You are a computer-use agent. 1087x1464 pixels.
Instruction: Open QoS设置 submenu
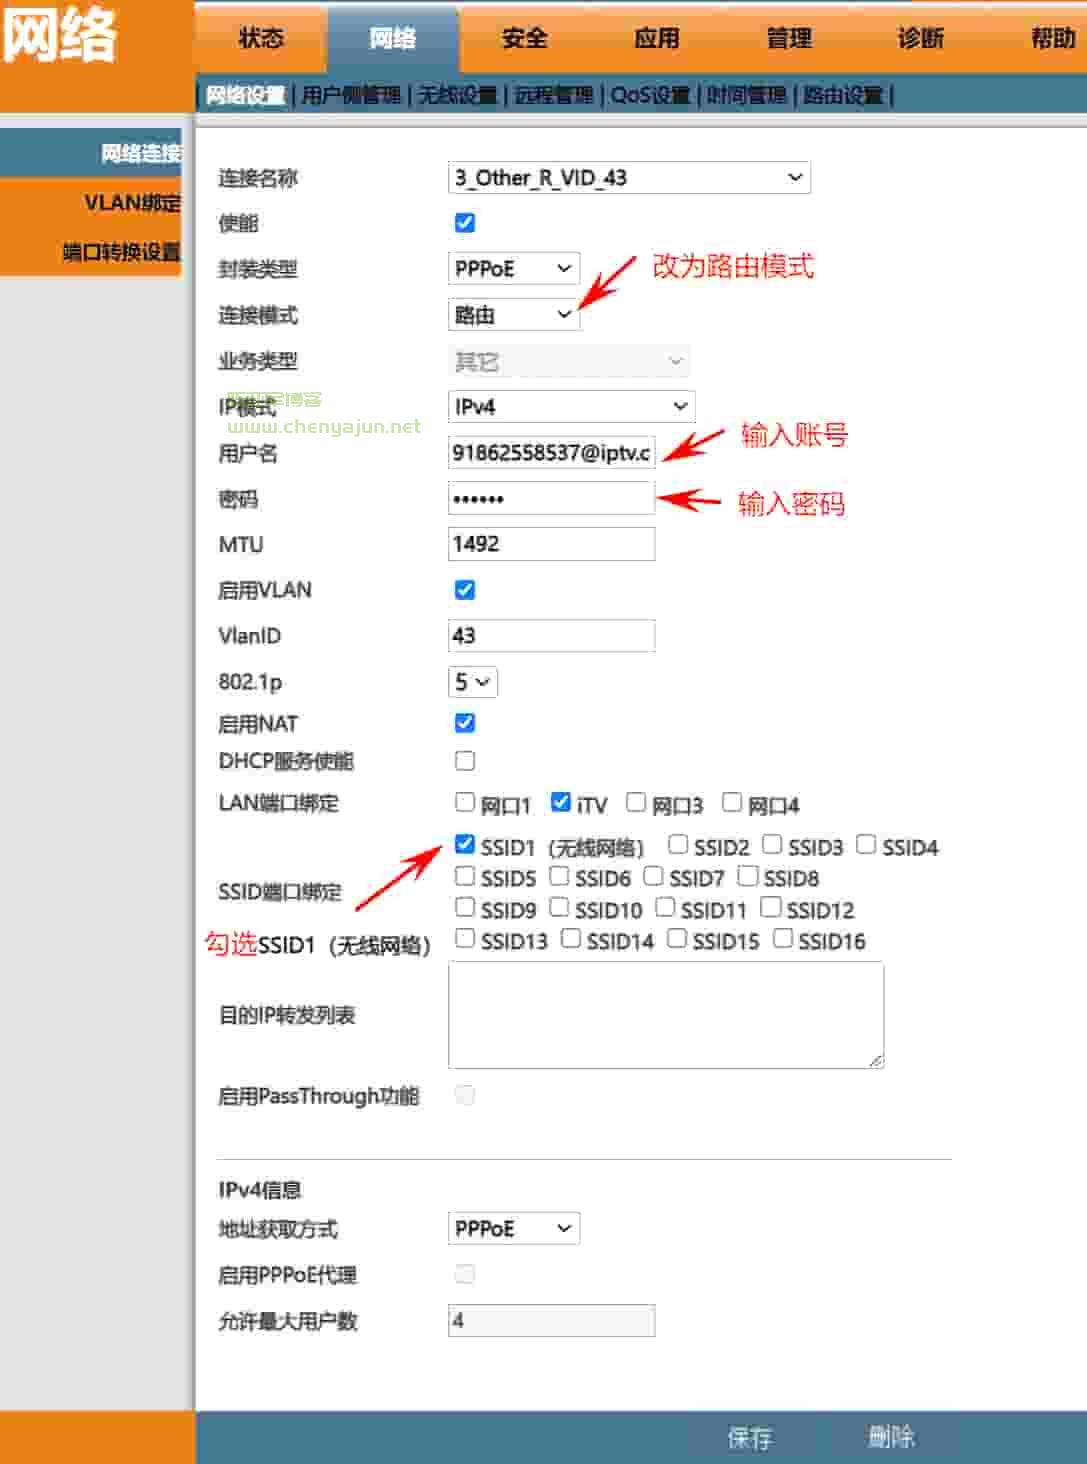coord(650,95)
